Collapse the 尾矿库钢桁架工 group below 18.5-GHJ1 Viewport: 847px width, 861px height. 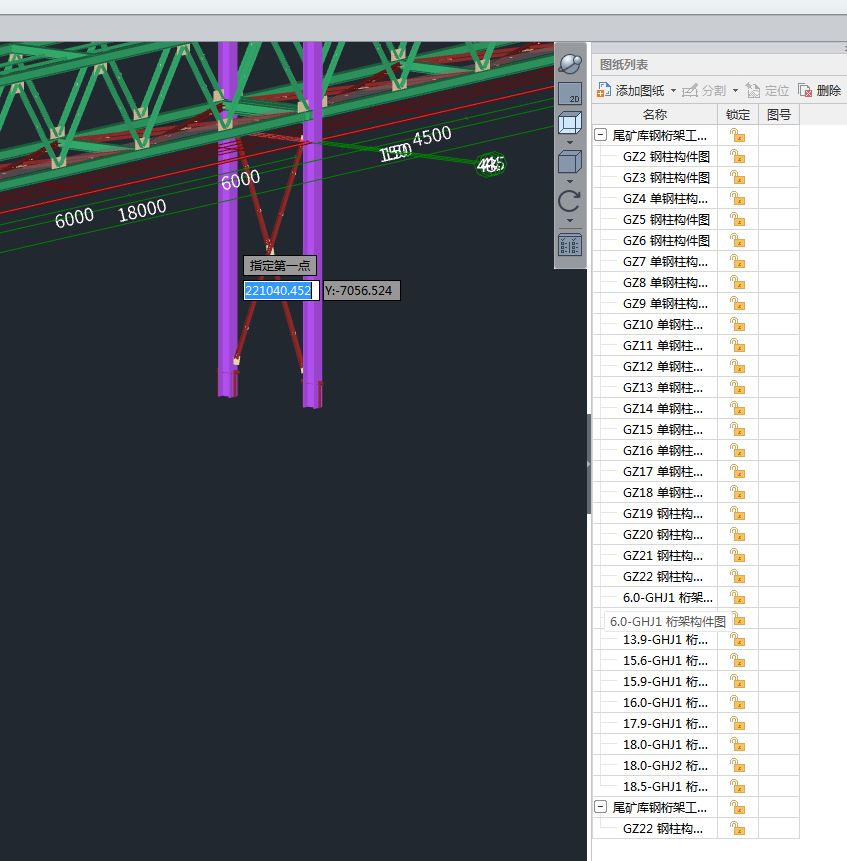click(601, 807)
